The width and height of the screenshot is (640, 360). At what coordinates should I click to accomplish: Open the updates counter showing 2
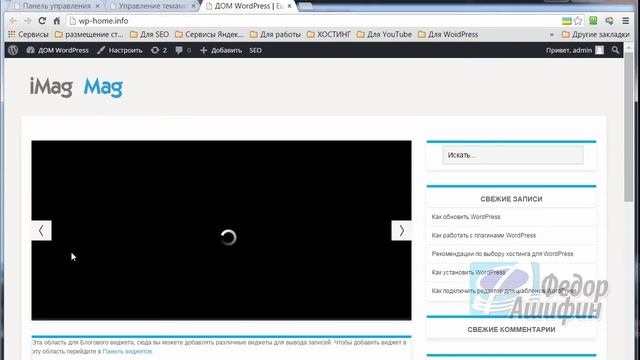[159, 50]
